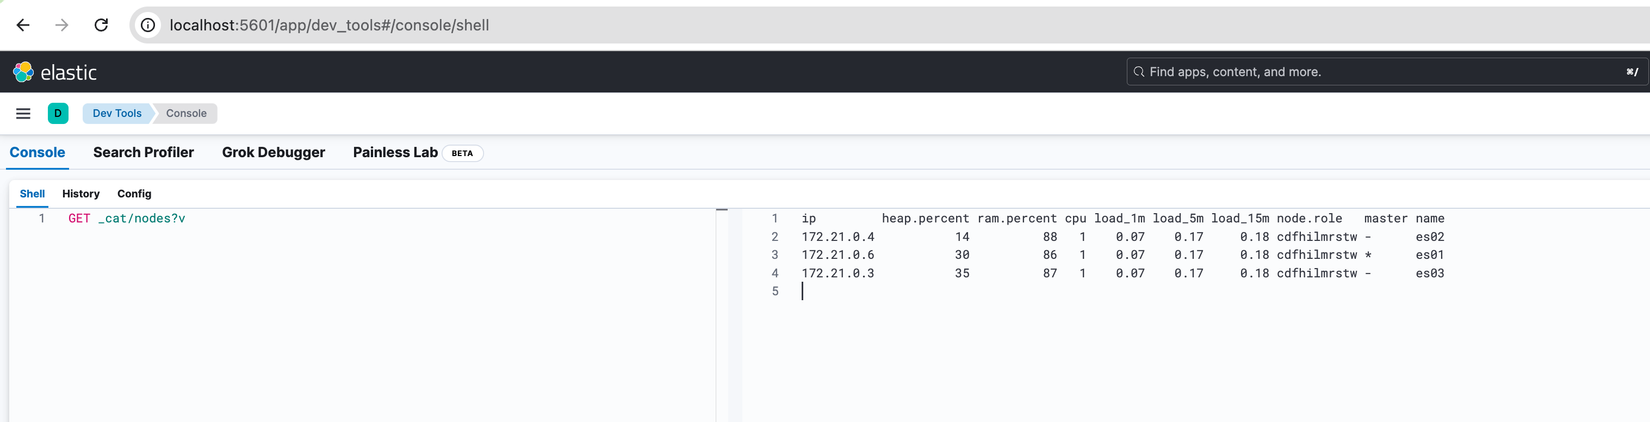Click the browser back arrow
Image resolution: width=1650 pixels, height=422 pixels.
[23, 25]
